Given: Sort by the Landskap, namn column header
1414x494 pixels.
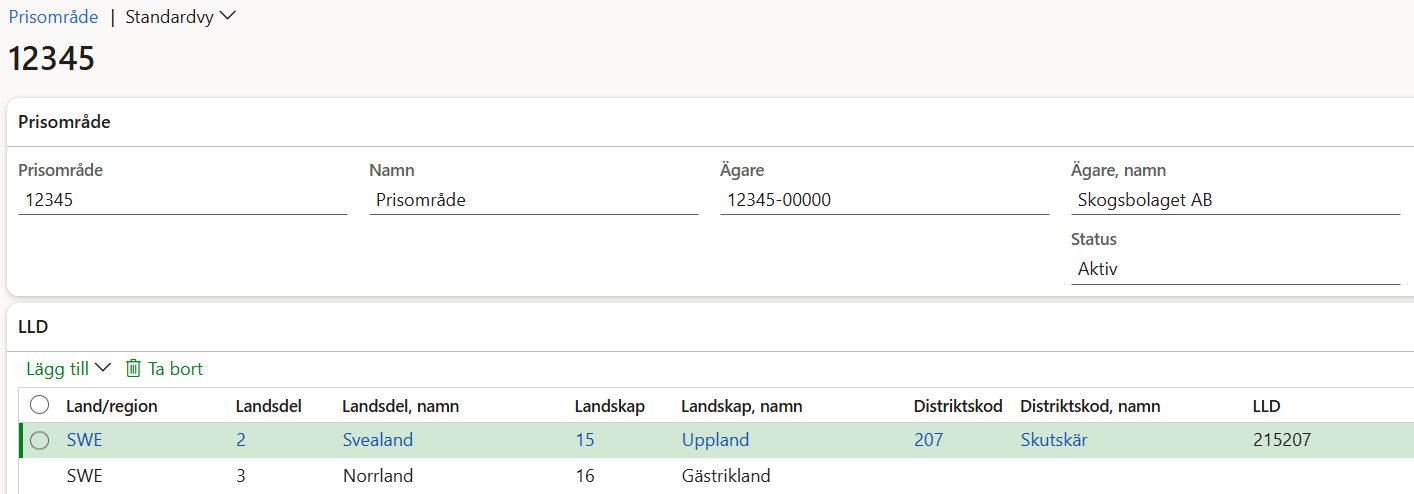Looking at the screenshot, I should [741, 406].
